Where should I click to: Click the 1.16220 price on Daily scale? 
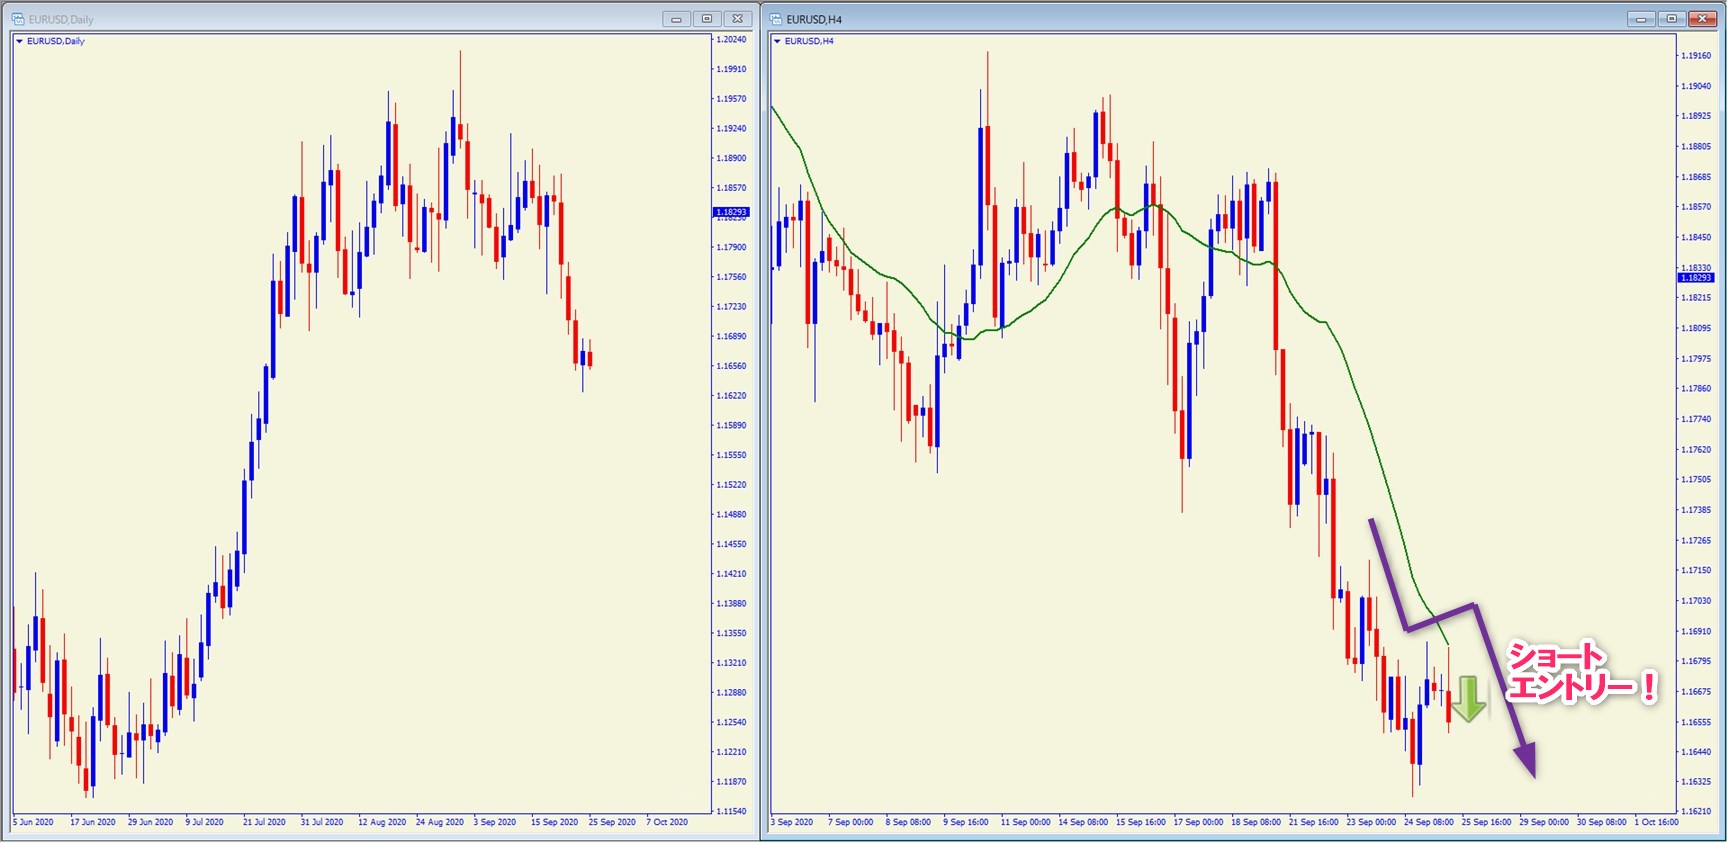732,396
